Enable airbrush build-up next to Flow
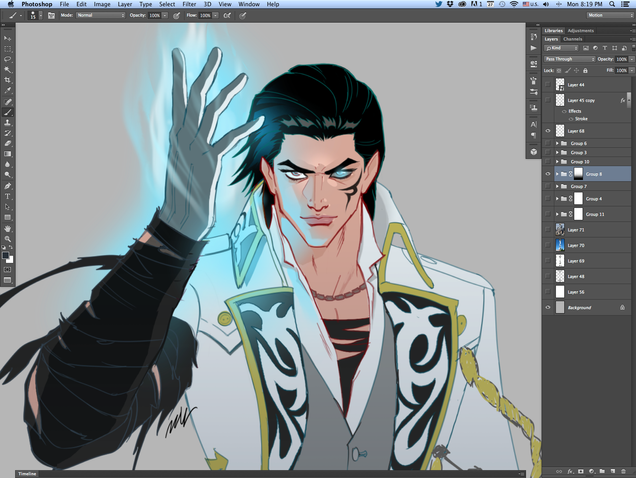 click(x=227, y=15)
